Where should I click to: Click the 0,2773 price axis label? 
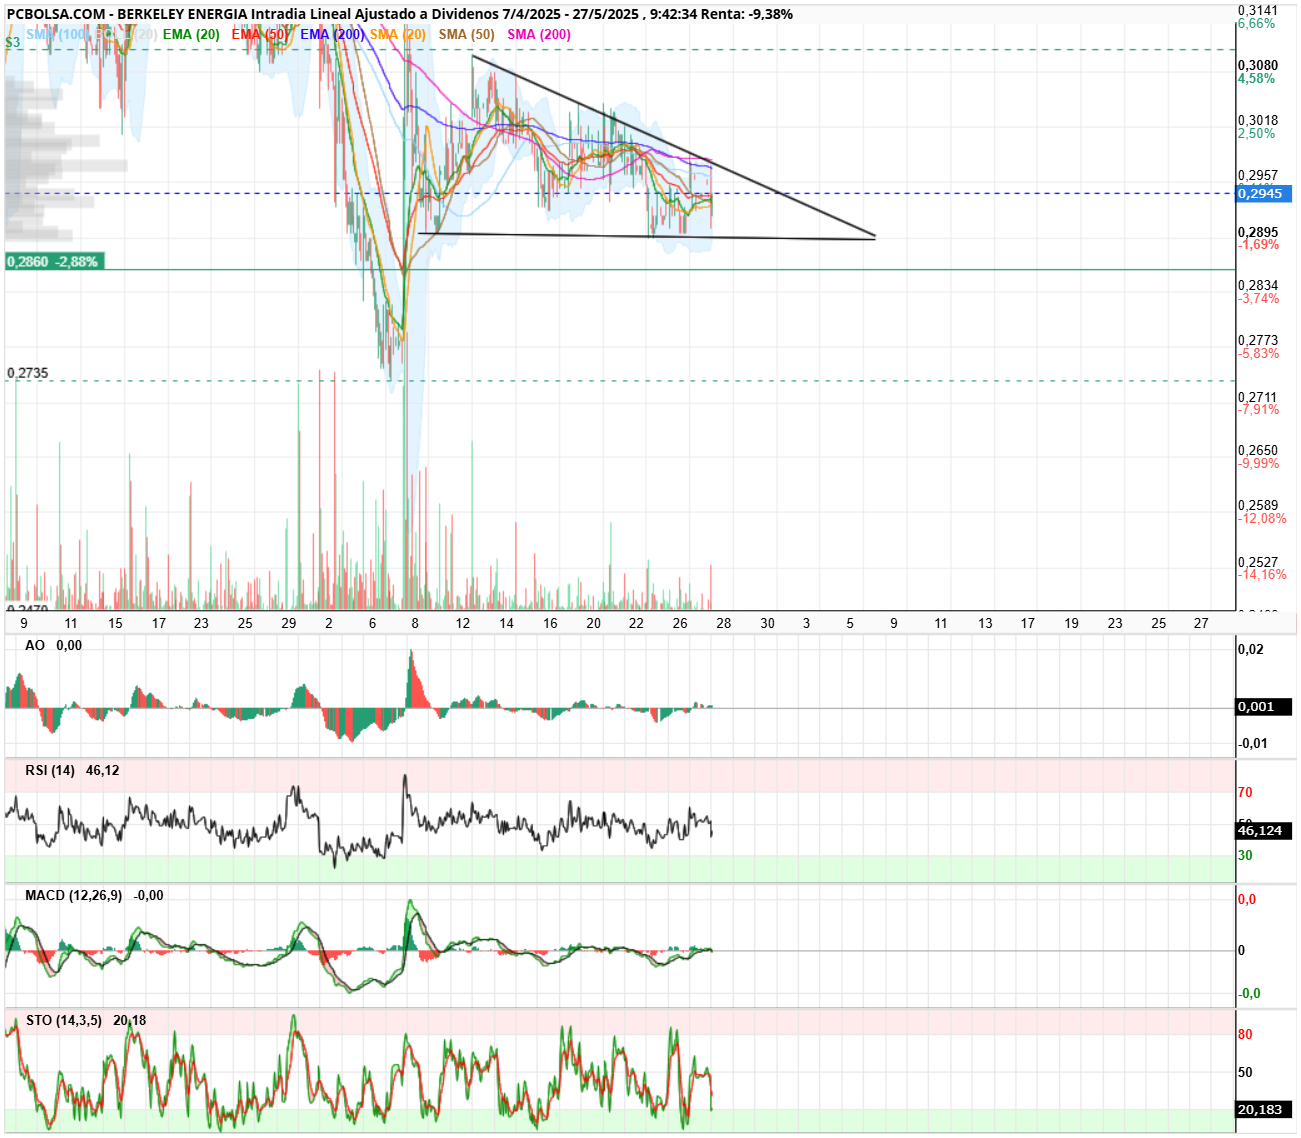click(x=1258, y=340)
